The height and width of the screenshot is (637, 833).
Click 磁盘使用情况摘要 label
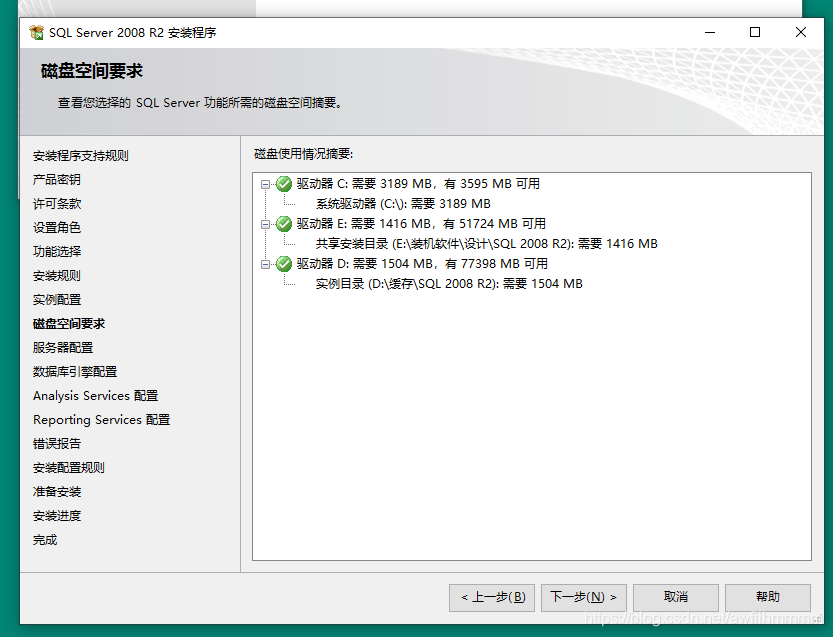click(x=303, y=154)
